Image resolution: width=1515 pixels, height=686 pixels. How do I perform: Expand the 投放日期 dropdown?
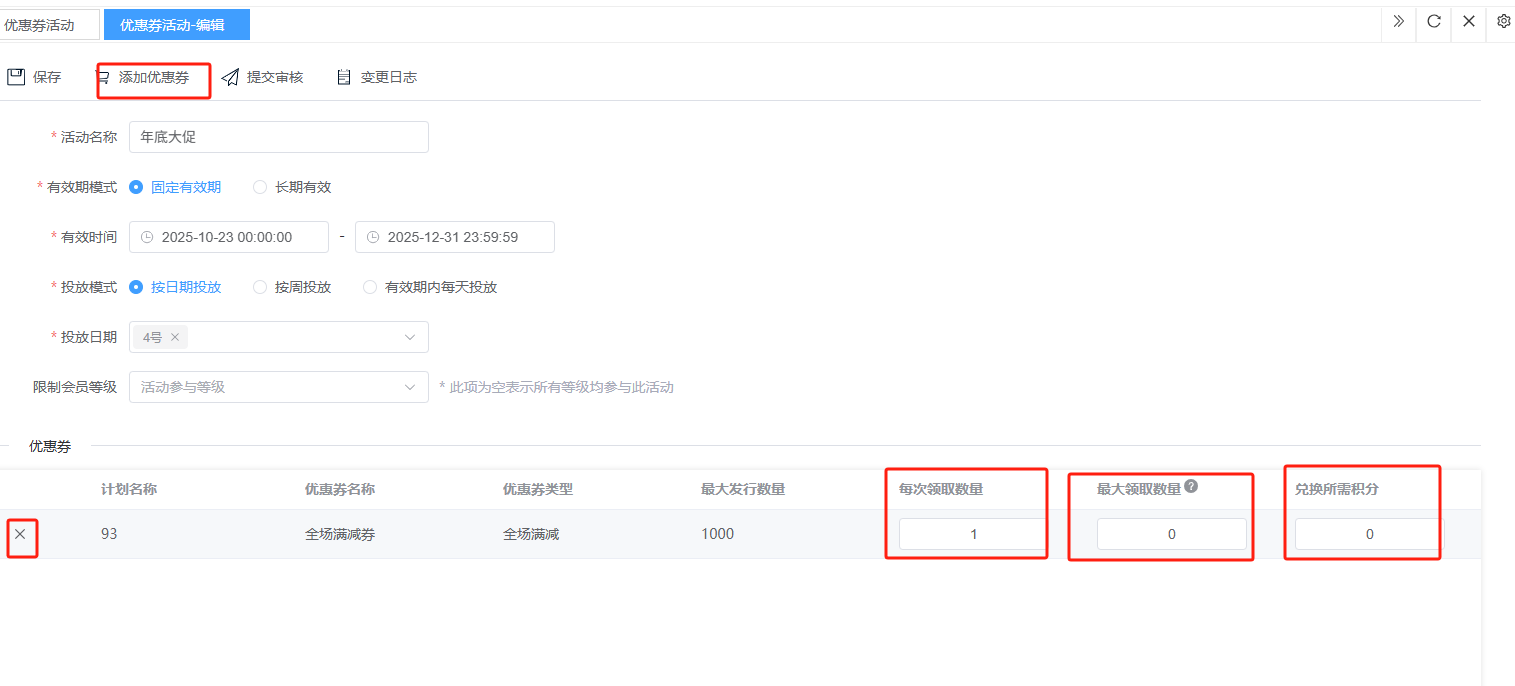(x=409, y=337)
